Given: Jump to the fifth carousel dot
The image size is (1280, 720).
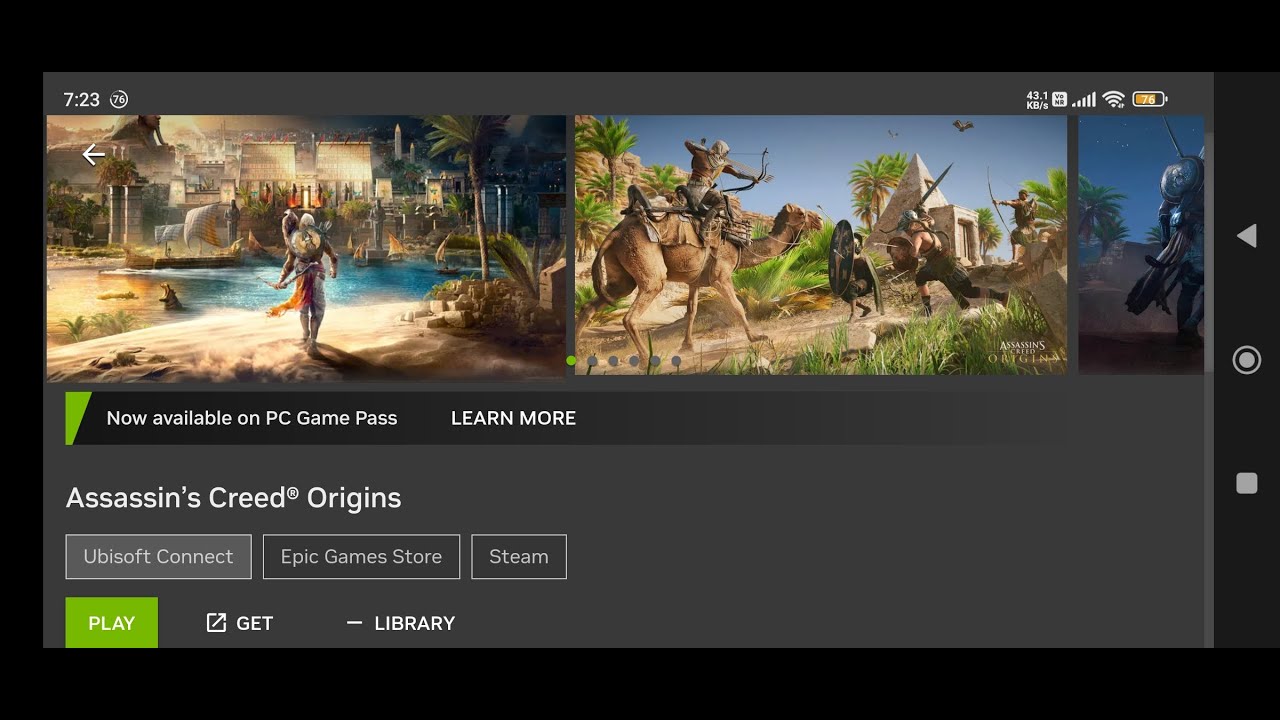Looking at the screenshot, I should [655, 361].
